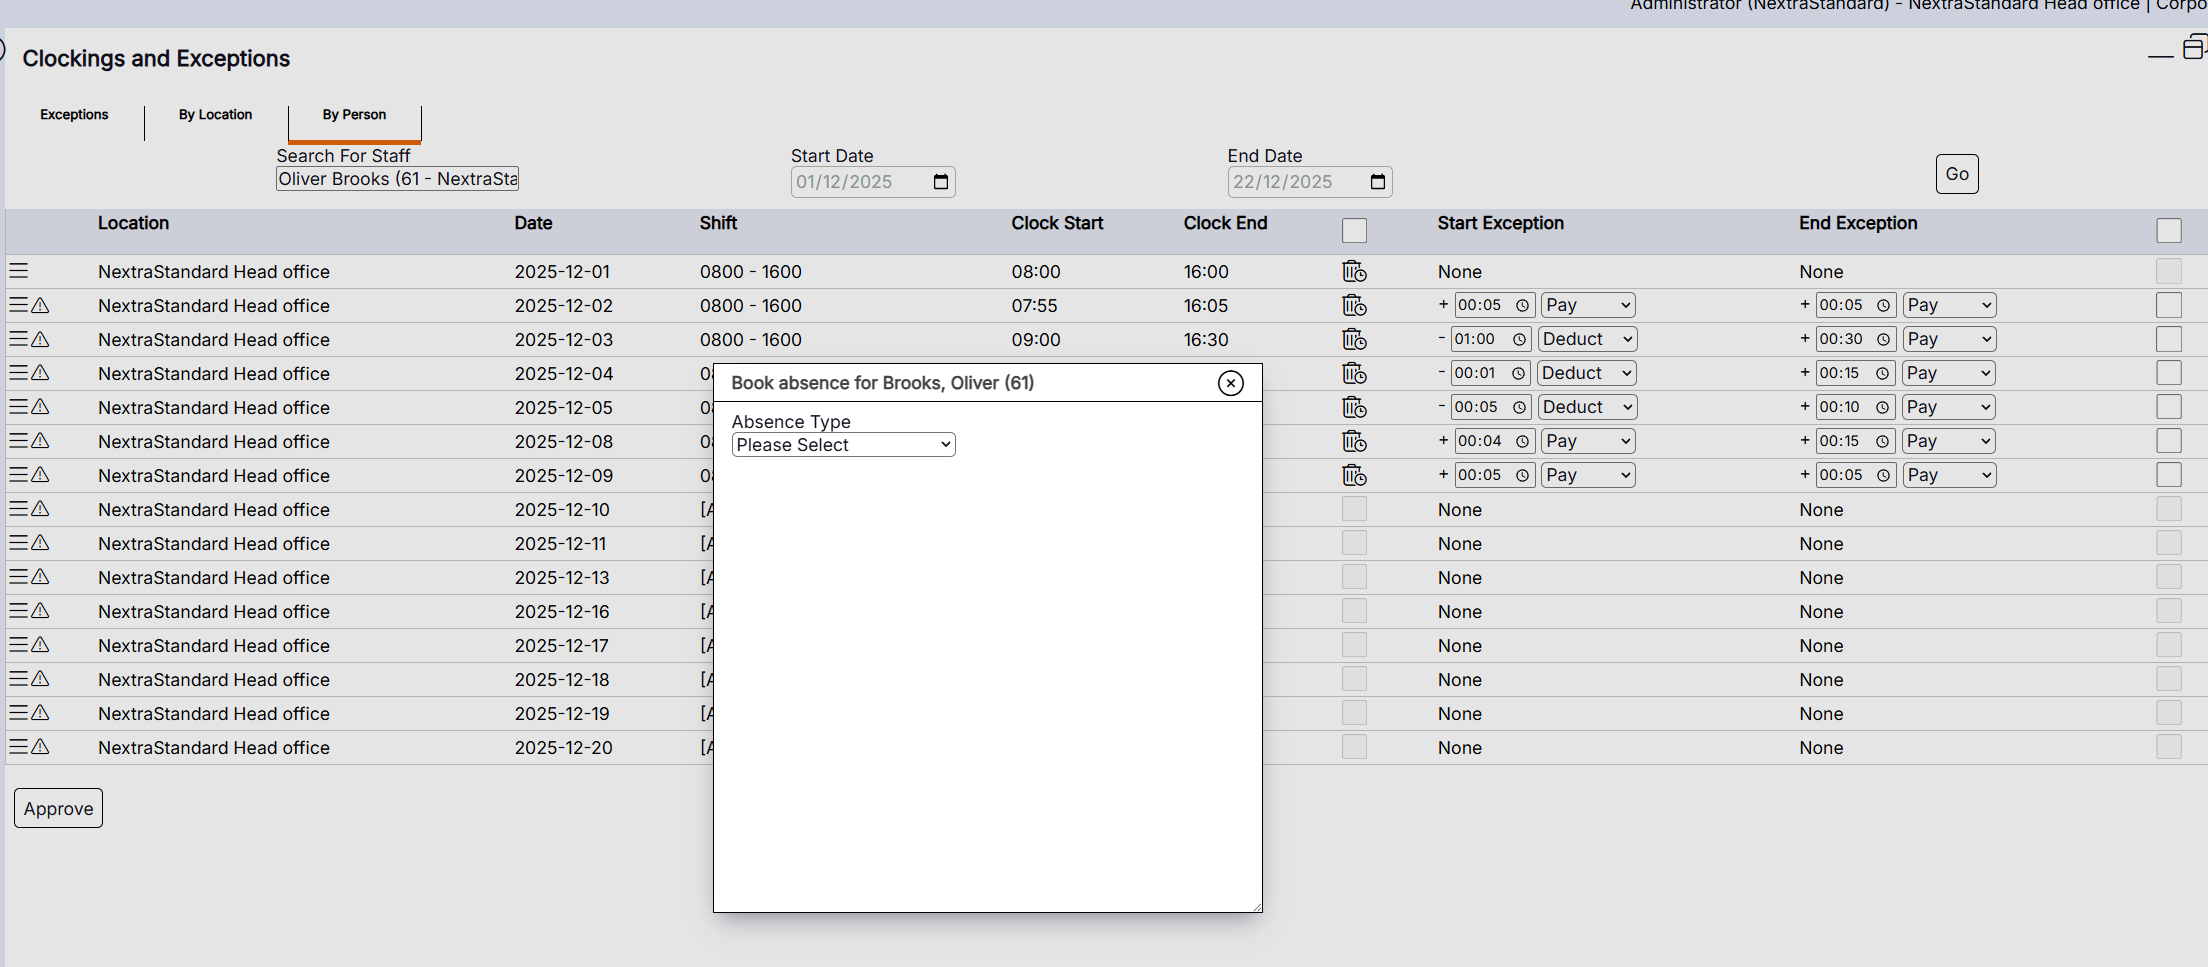Edit end exception time 00:10 for 2025-12-05
The height and width of the screenshot is (967, 2208).
point(1856,407)
